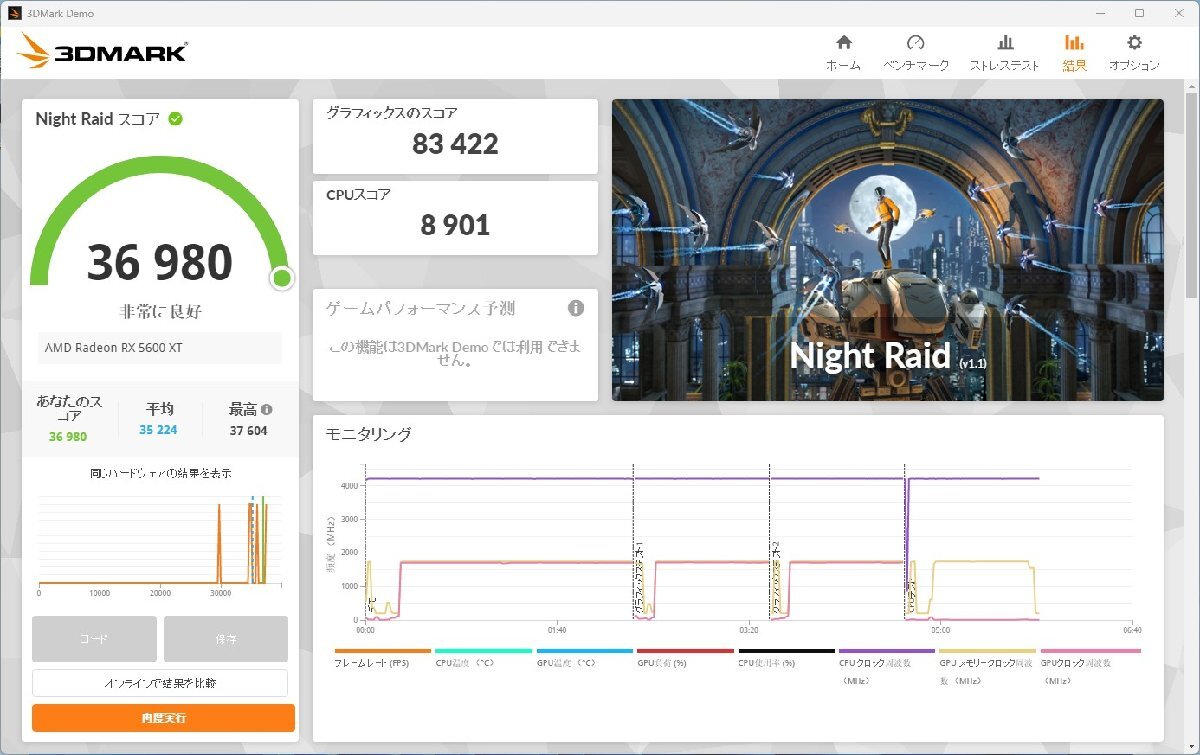Click the Night Raid artwork thumbnail

point(888,250)
